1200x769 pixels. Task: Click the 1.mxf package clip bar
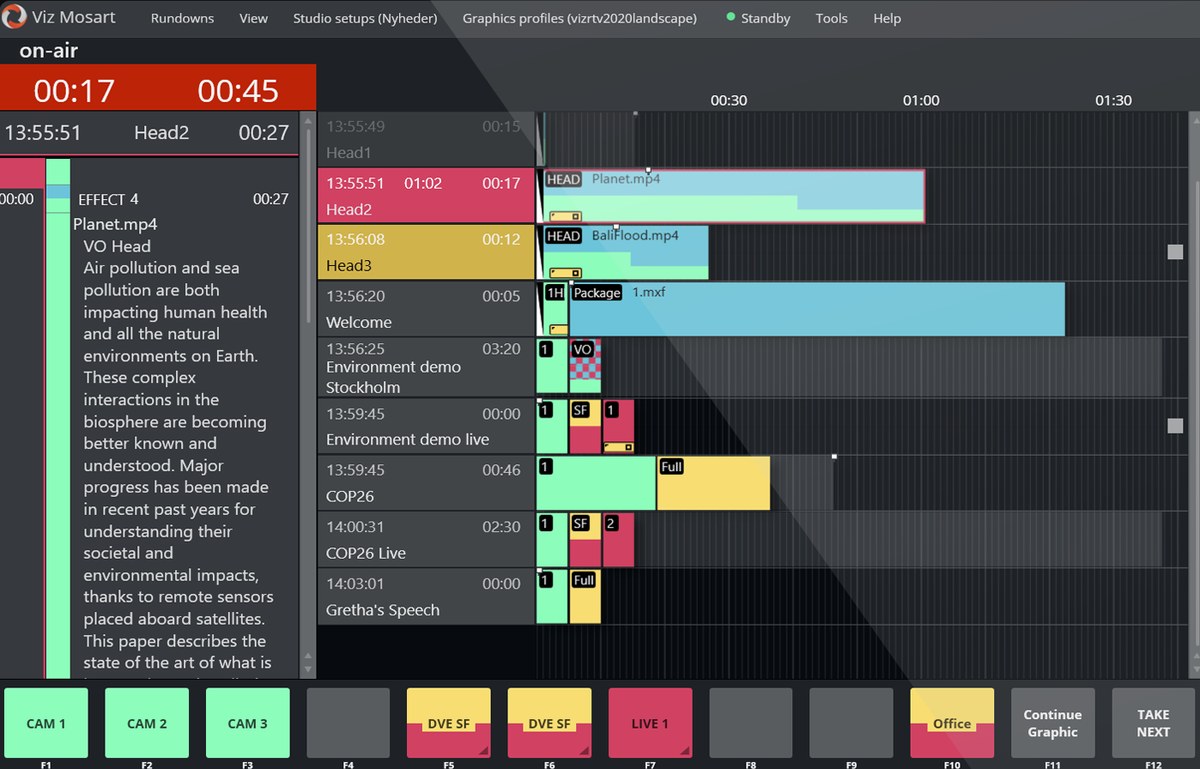tap(817, 309)
